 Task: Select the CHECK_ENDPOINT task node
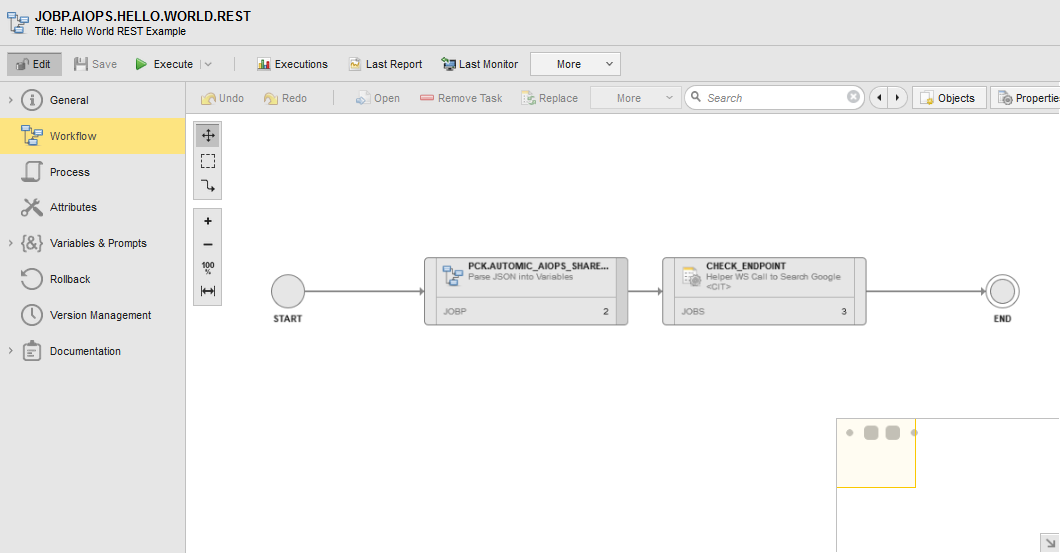pos(764,291)
